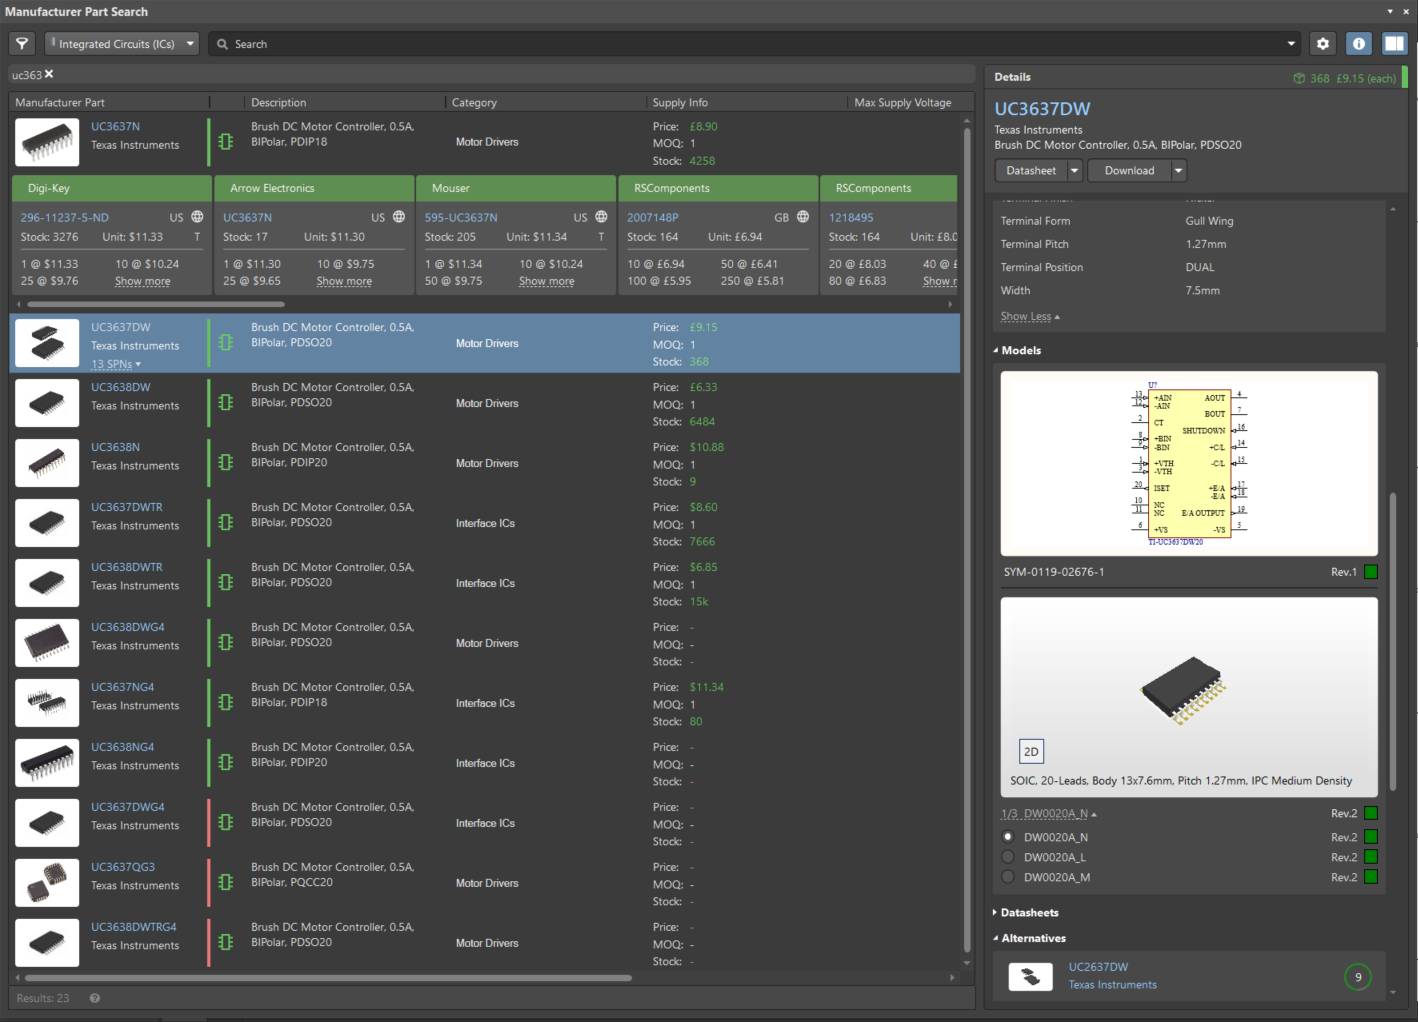Click the globe icon in RSComponents 2007148P card

click(x=803, y=217)
